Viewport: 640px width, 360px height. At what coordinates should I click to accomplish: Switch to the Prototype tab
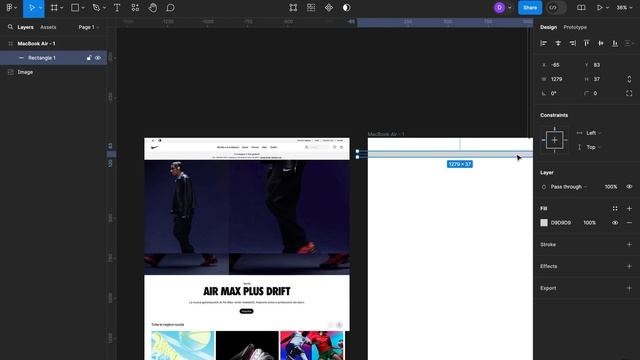(575, 27)
